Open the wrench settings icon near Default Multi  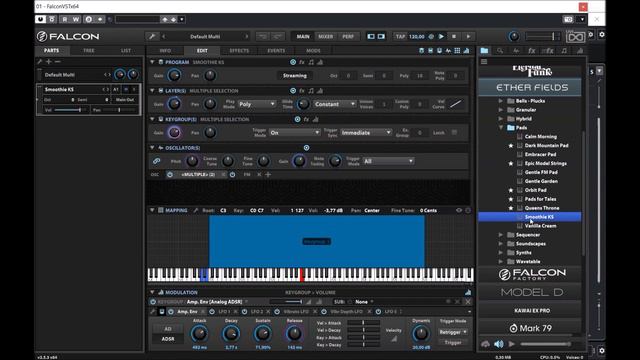pyautogui.click(x=152, y=36)
